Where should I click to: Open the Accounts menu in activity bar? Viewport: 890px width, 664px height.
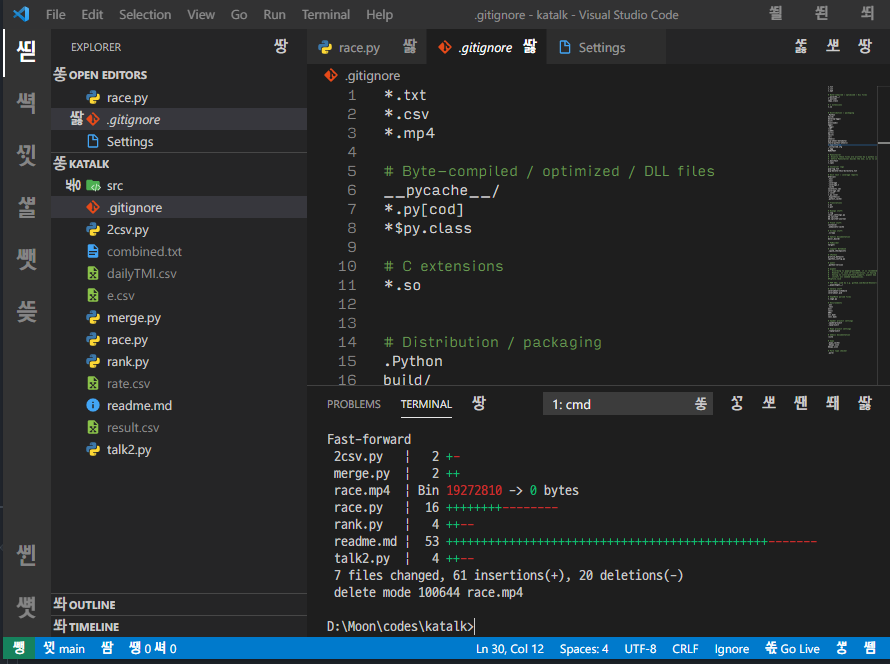click(26, 555)
